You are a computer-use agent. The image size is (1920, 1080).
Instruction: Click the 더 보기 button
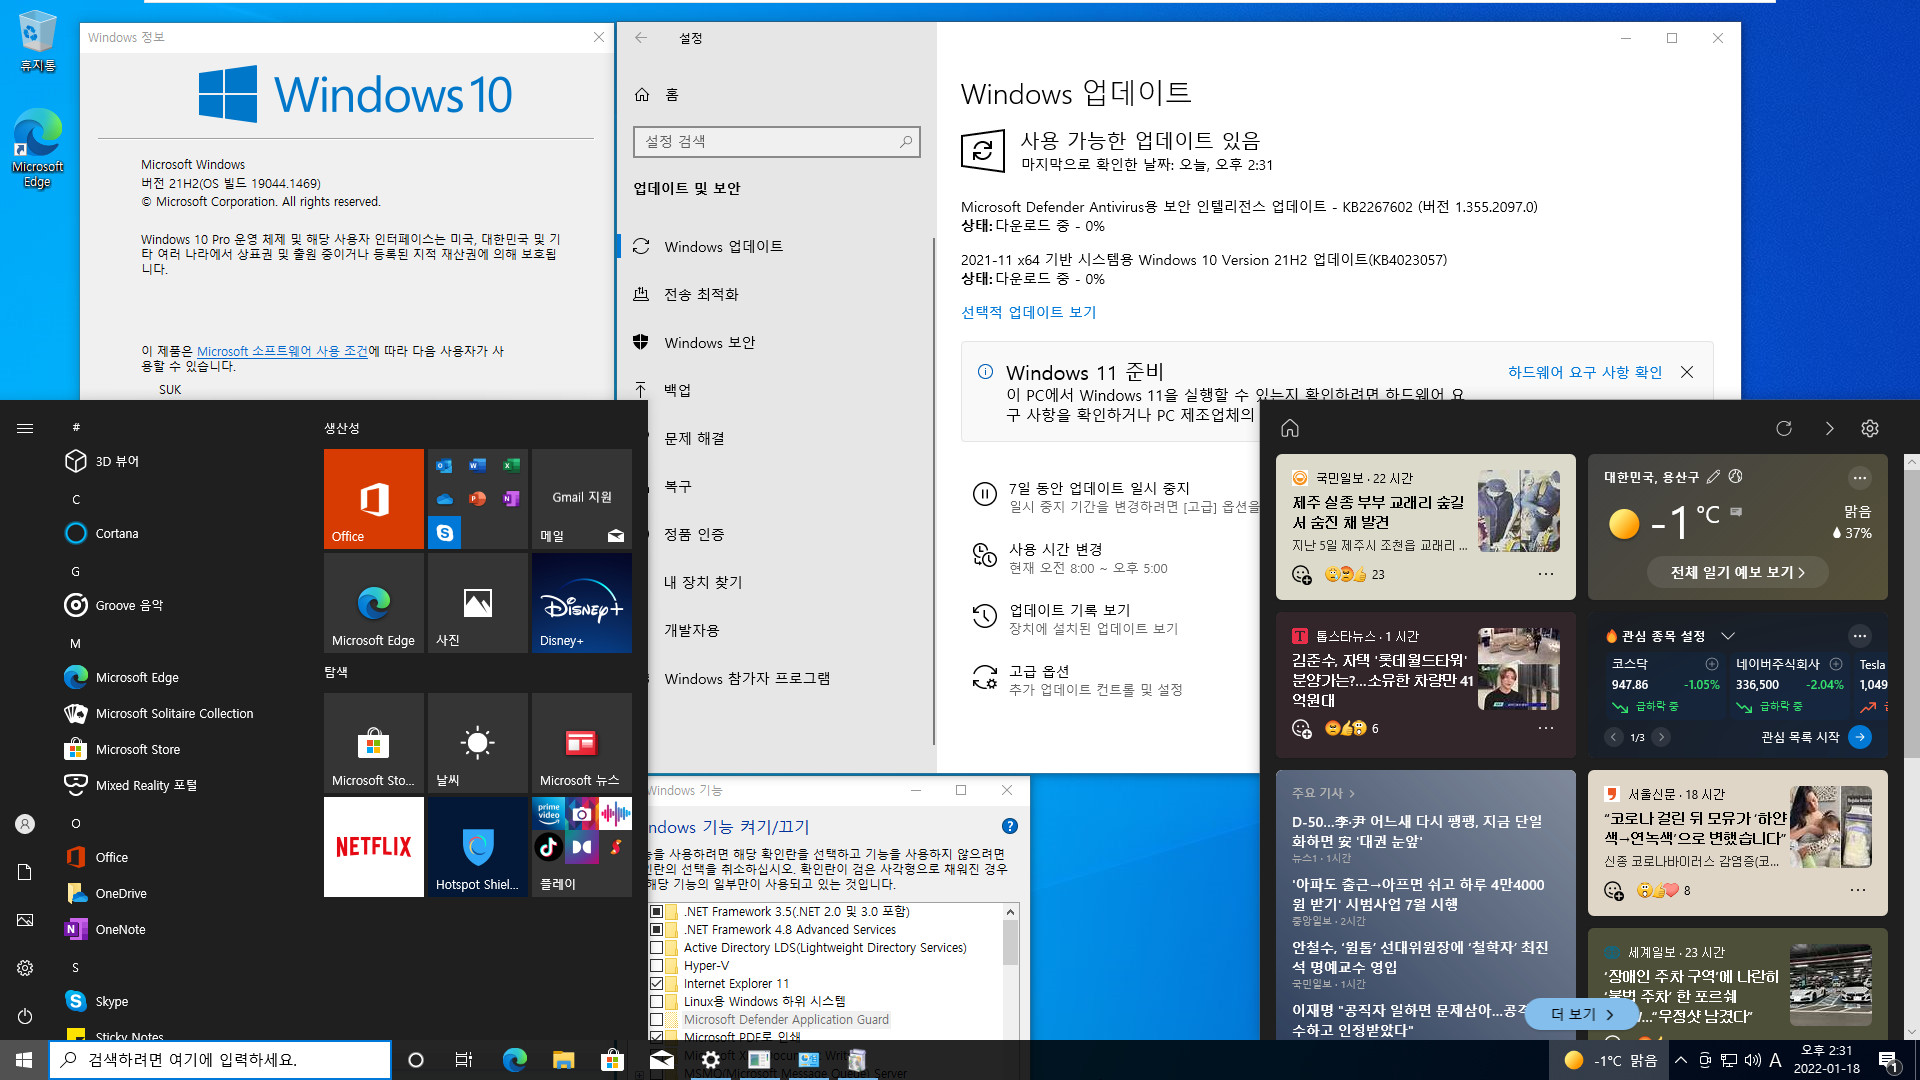click(x=1582, y=1014)
